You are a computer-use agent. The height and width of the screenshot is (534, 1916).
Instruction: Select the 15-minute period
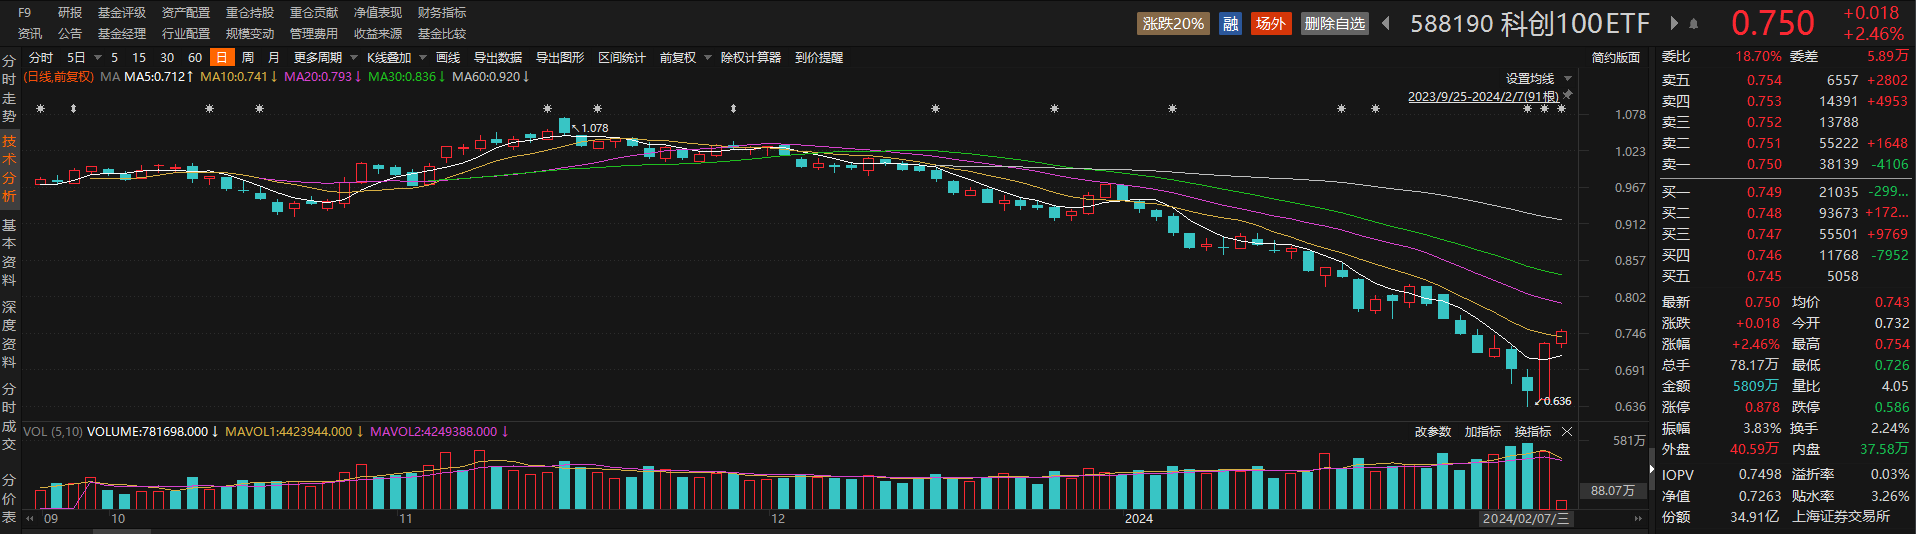[139, 58]
